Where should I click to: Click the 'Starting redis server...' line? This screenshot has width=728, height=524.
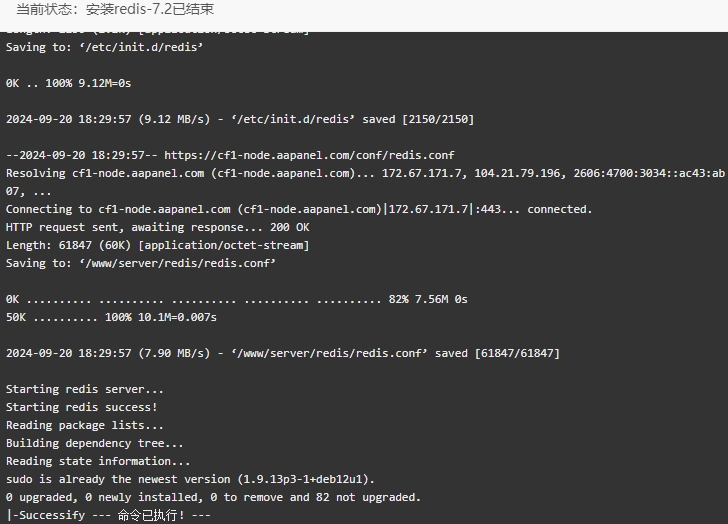84,389
